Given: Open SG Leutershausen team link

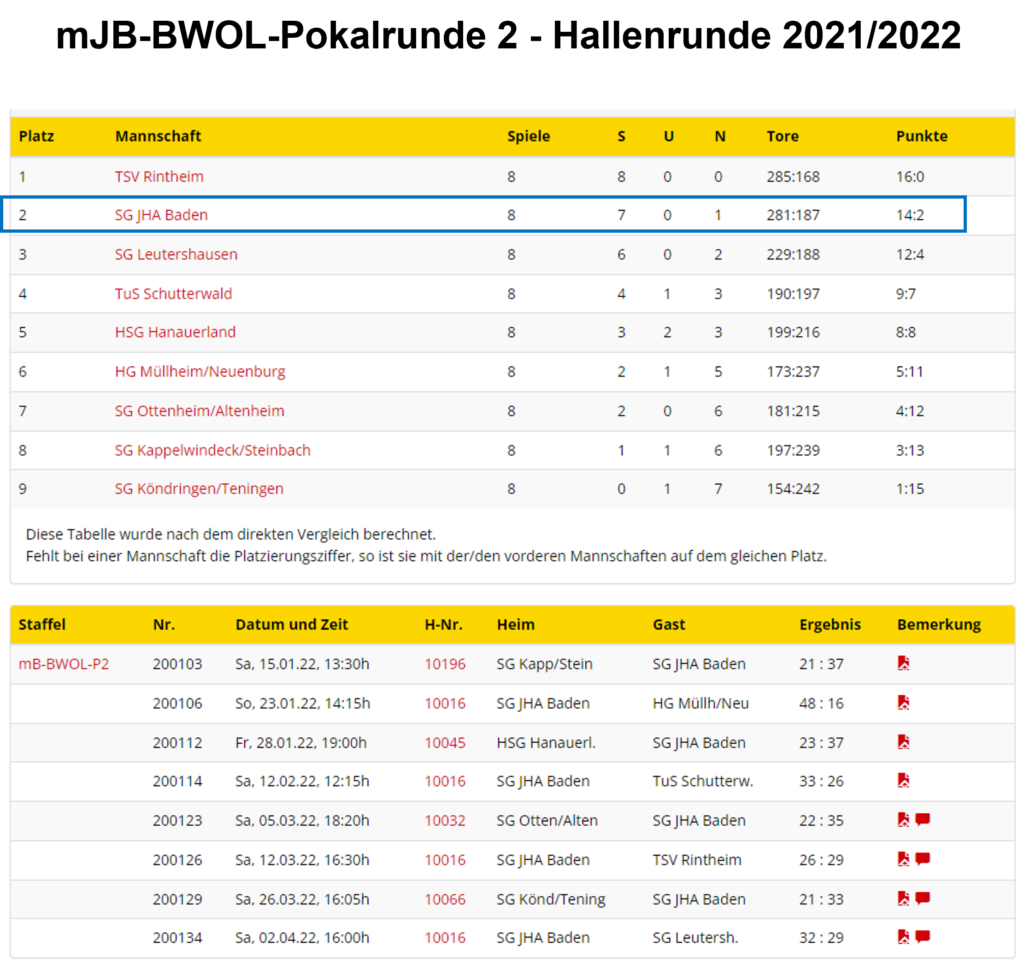Looking at the screenshot, I should [176, 254].
